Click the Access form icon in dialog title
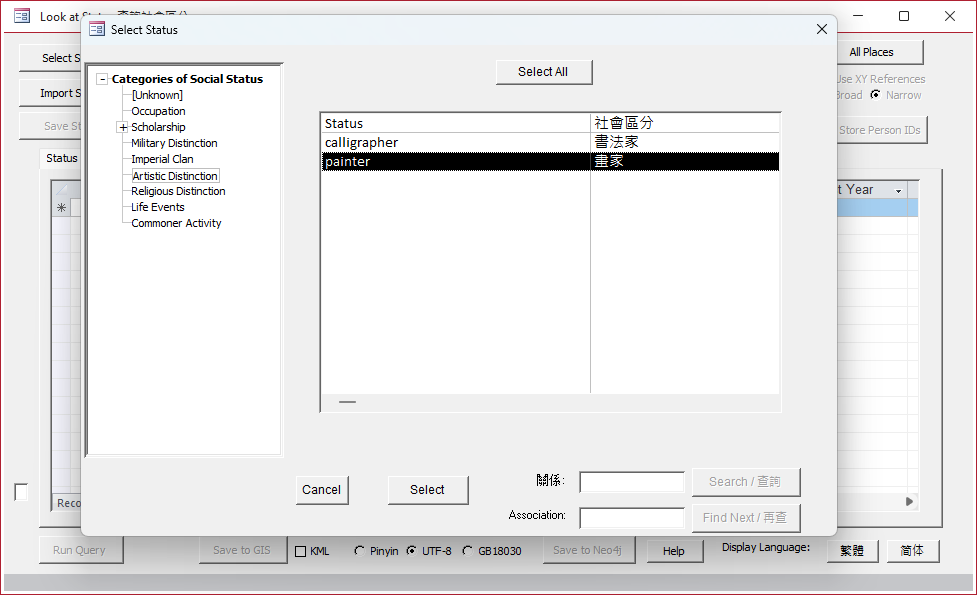Image resolution: width=977 pixels, height=595 pixels. point(97,29)
